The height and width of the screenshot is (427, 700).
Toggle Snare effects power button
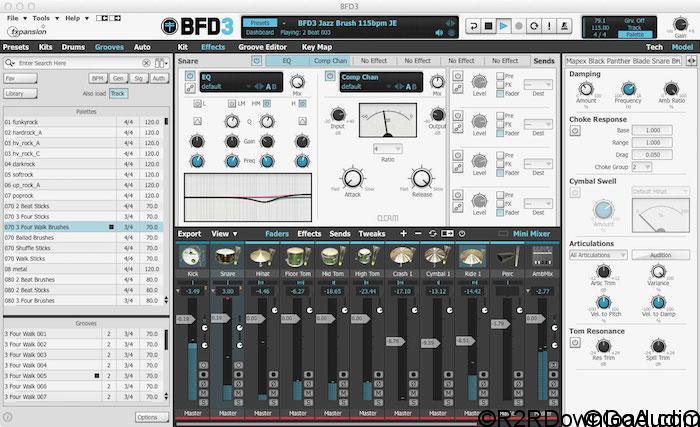256,61
